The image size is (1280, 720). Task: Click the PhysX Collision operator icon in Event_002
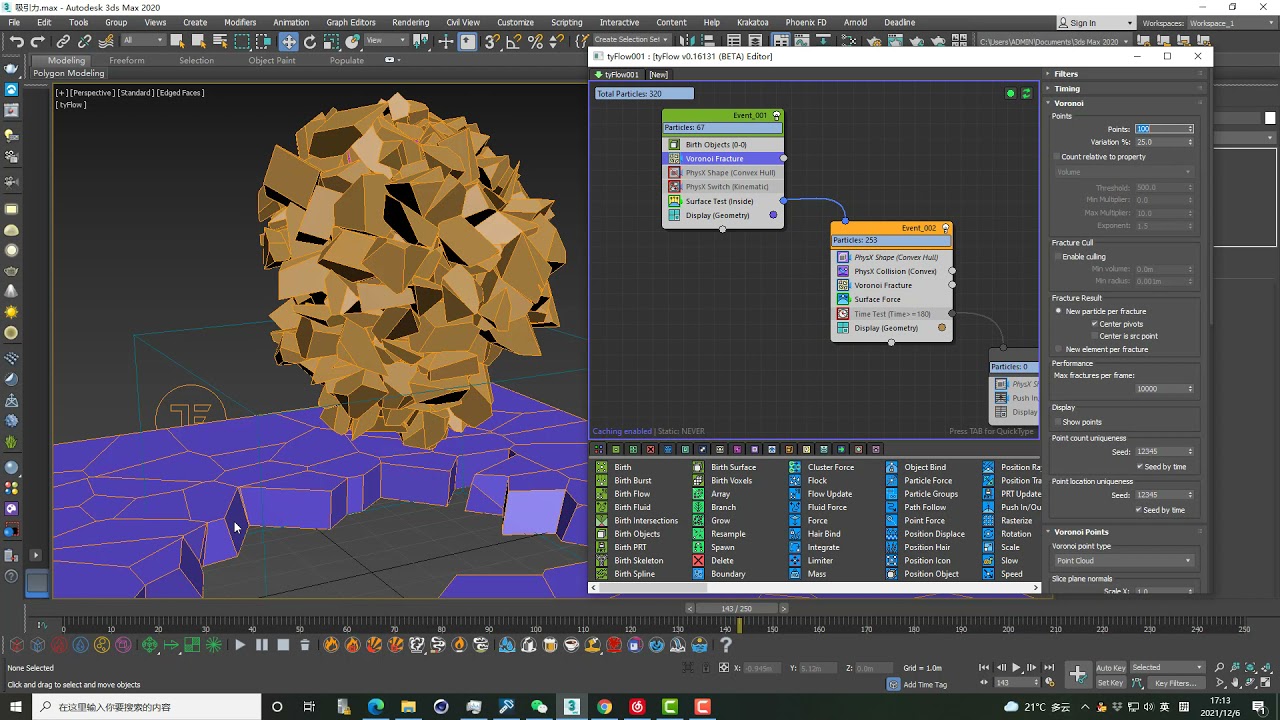[843, 271]
